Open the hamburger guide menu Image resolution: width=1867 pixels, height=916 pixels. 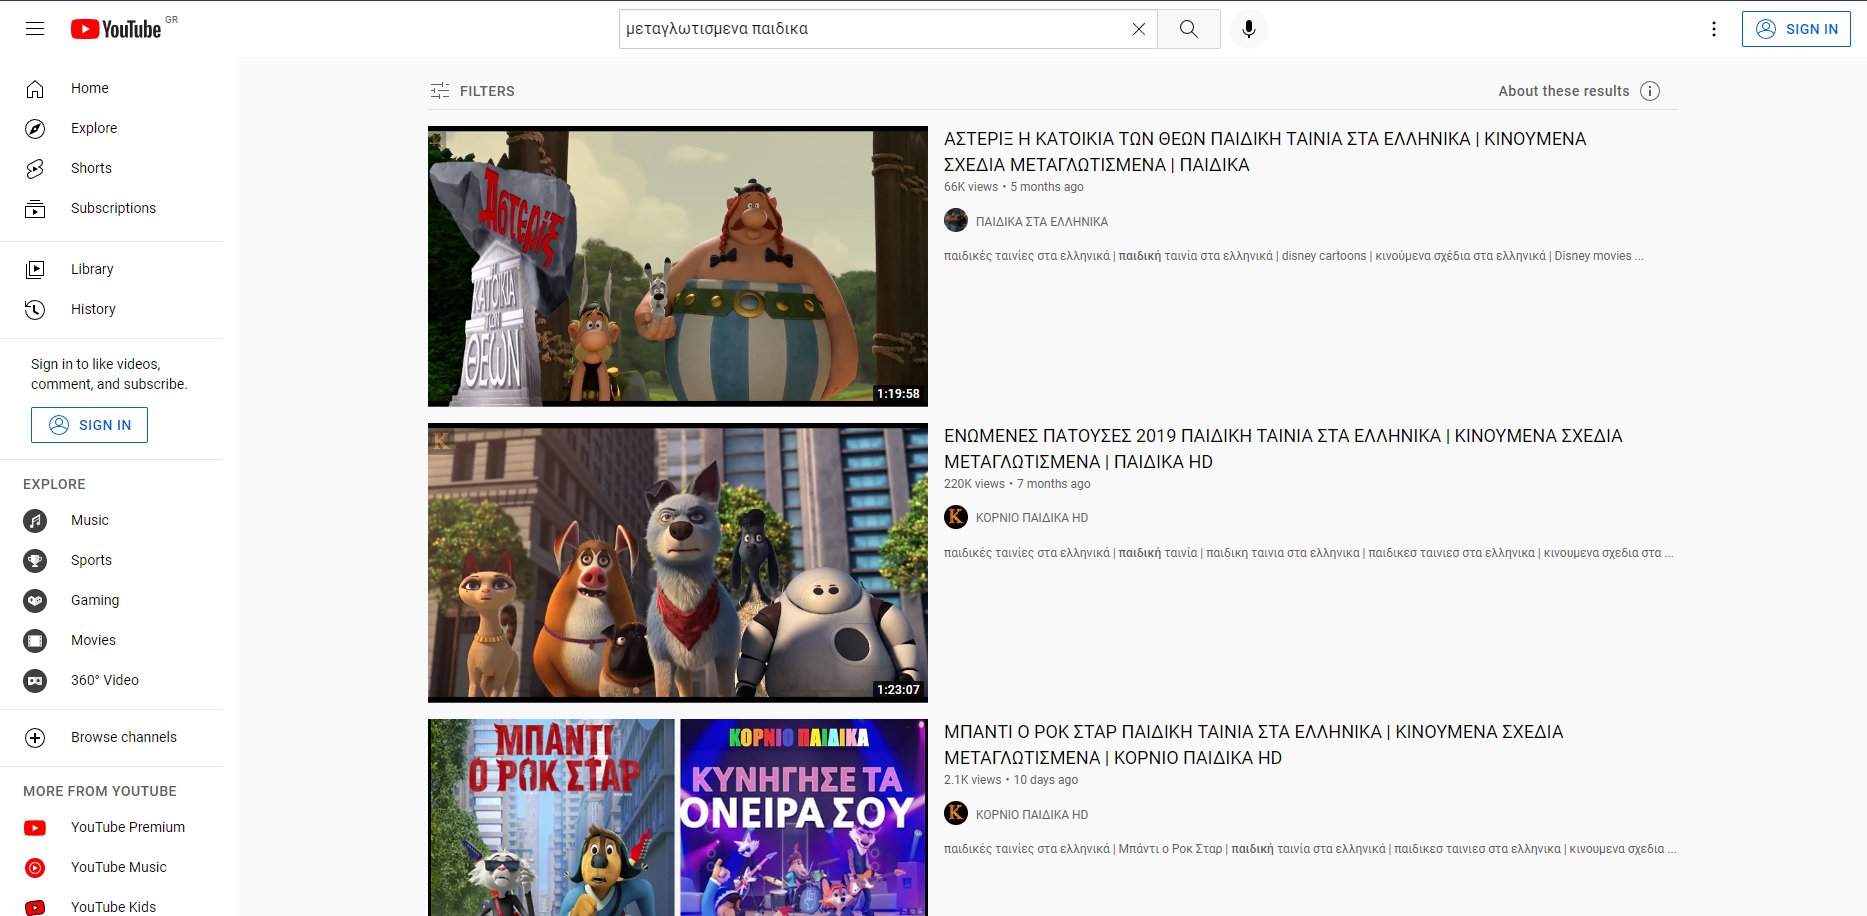pos(35,29)
